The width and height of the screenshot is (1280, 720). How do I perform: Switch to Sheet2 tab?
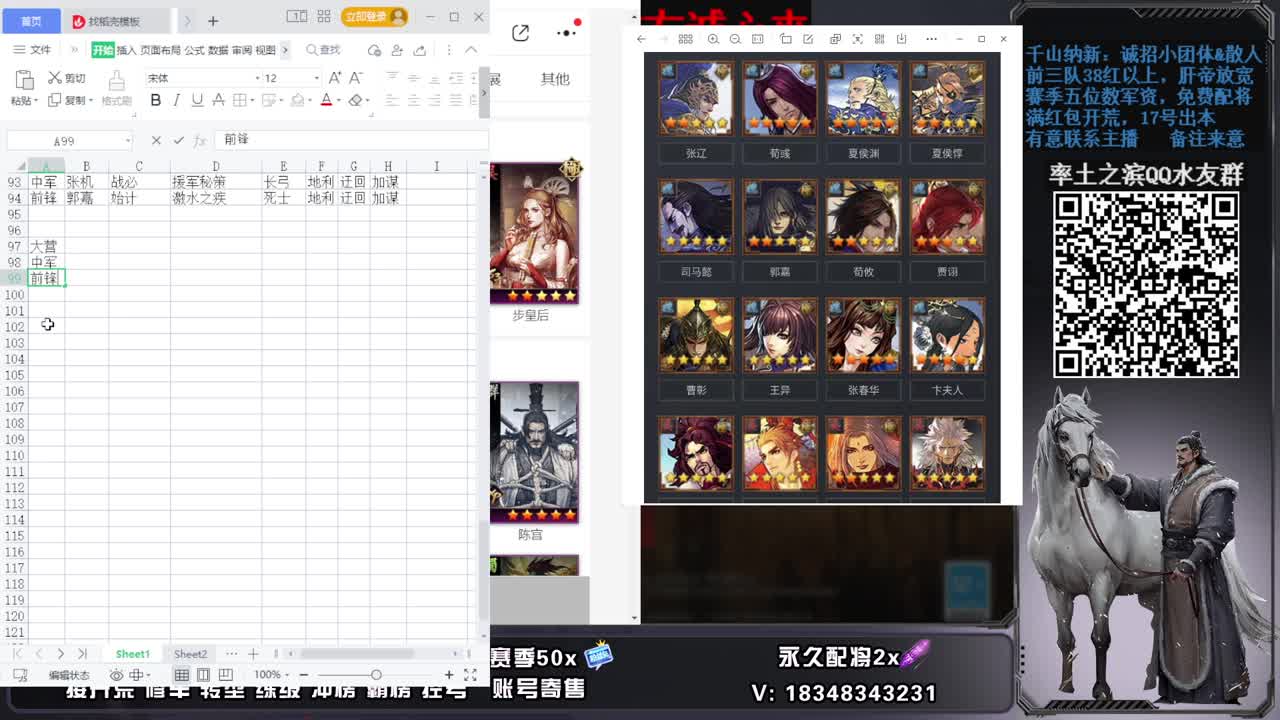coord(190,654)
